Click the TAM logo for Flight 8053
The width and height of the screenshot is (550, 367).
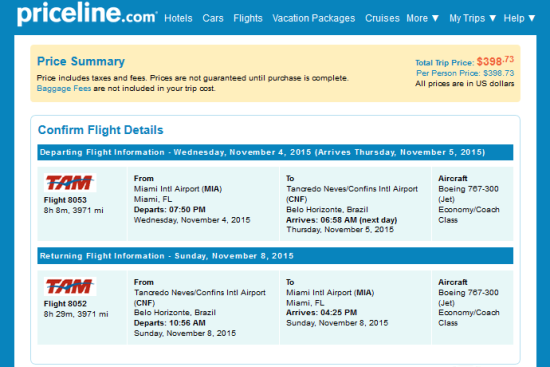point(70,182)
